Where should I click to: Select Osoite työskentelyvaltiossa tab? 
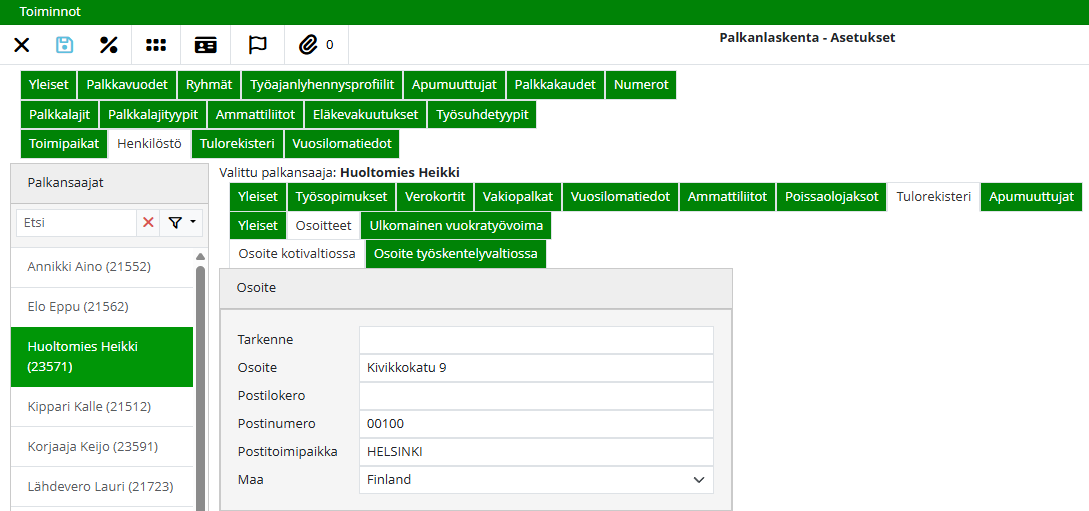[x=456, y=254]
